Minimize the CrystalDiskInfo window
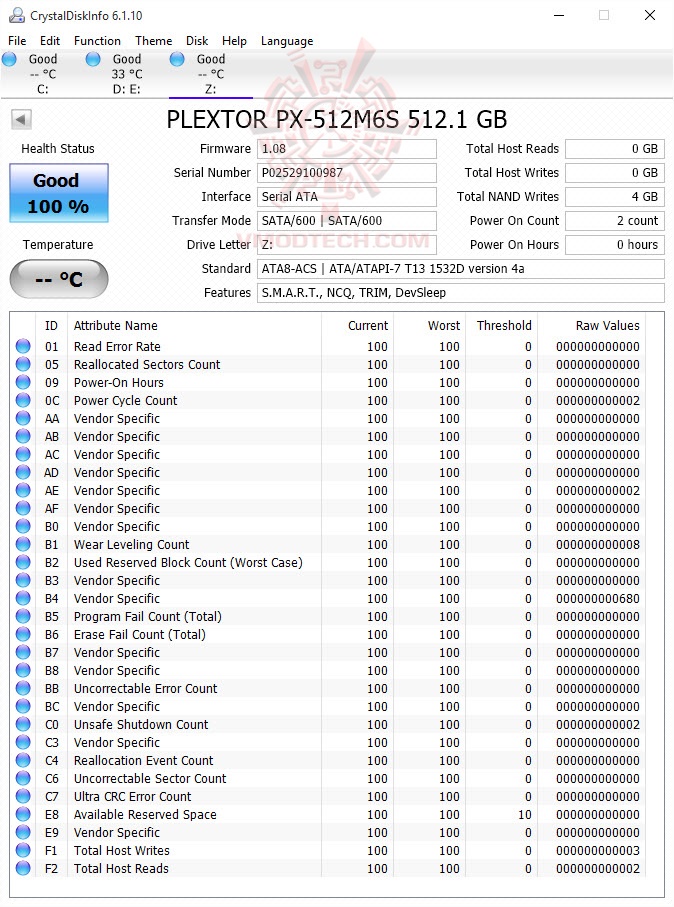The width and height of the screenshot is (674, 907). [x=558, y=15]
